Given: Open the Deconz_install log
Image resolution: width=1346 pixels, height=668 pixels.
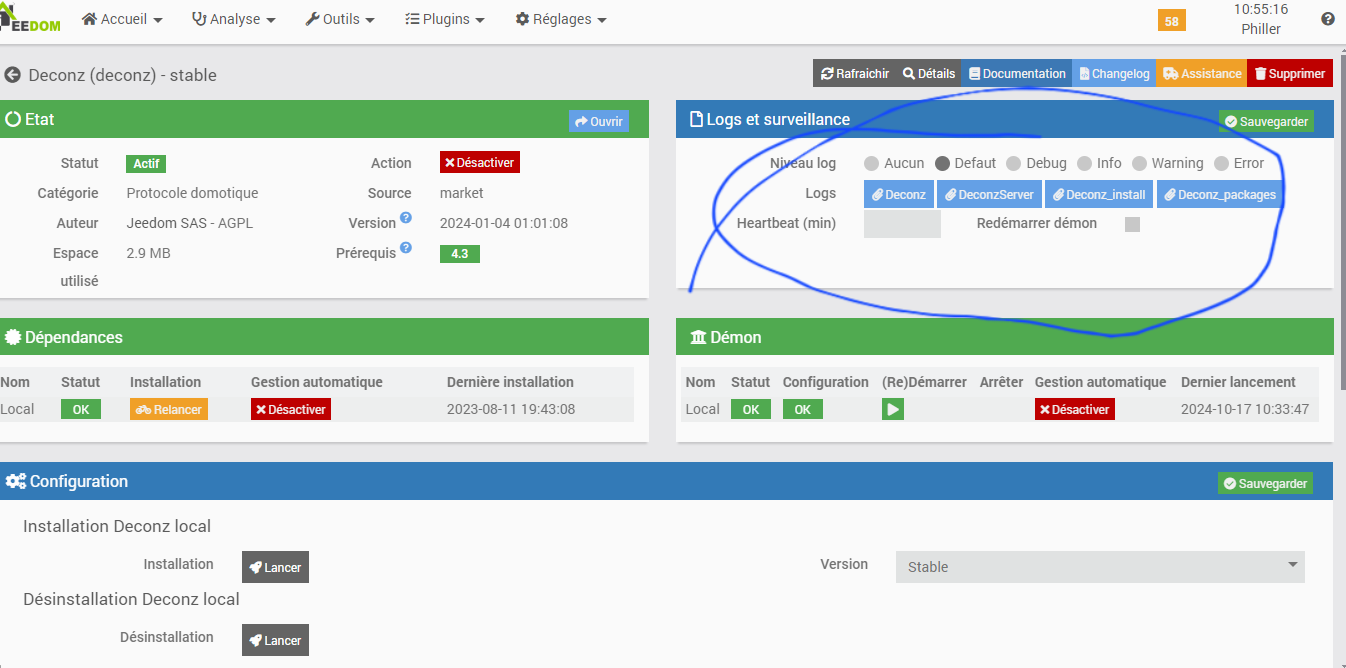Looking at the screenshot, I should (1099, 194).
